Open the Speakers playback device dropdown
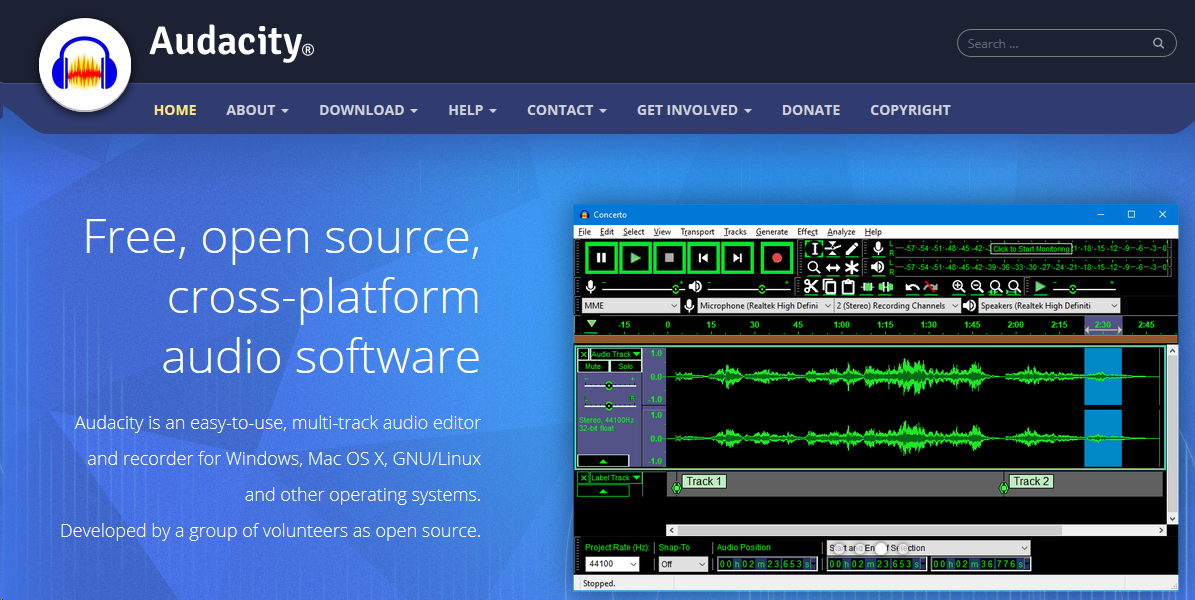This screenshot has height=600, width=1195. click(x=1049, y=306)
